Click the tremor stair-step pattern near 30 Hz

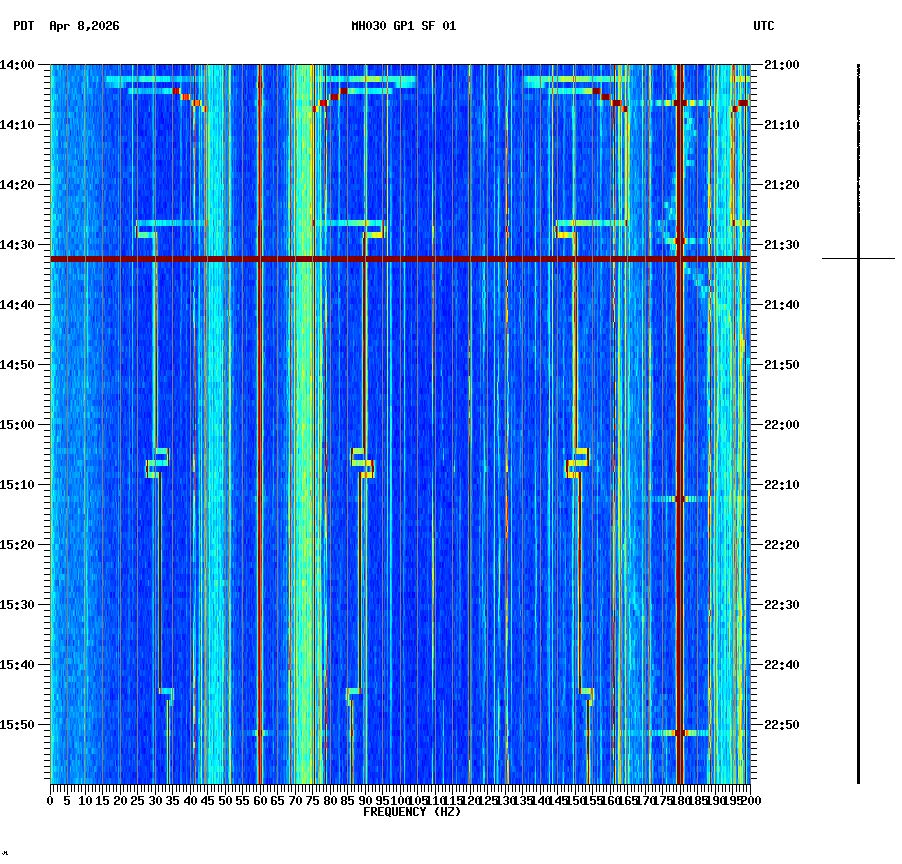pyautogui.click(x=155, y=465)
